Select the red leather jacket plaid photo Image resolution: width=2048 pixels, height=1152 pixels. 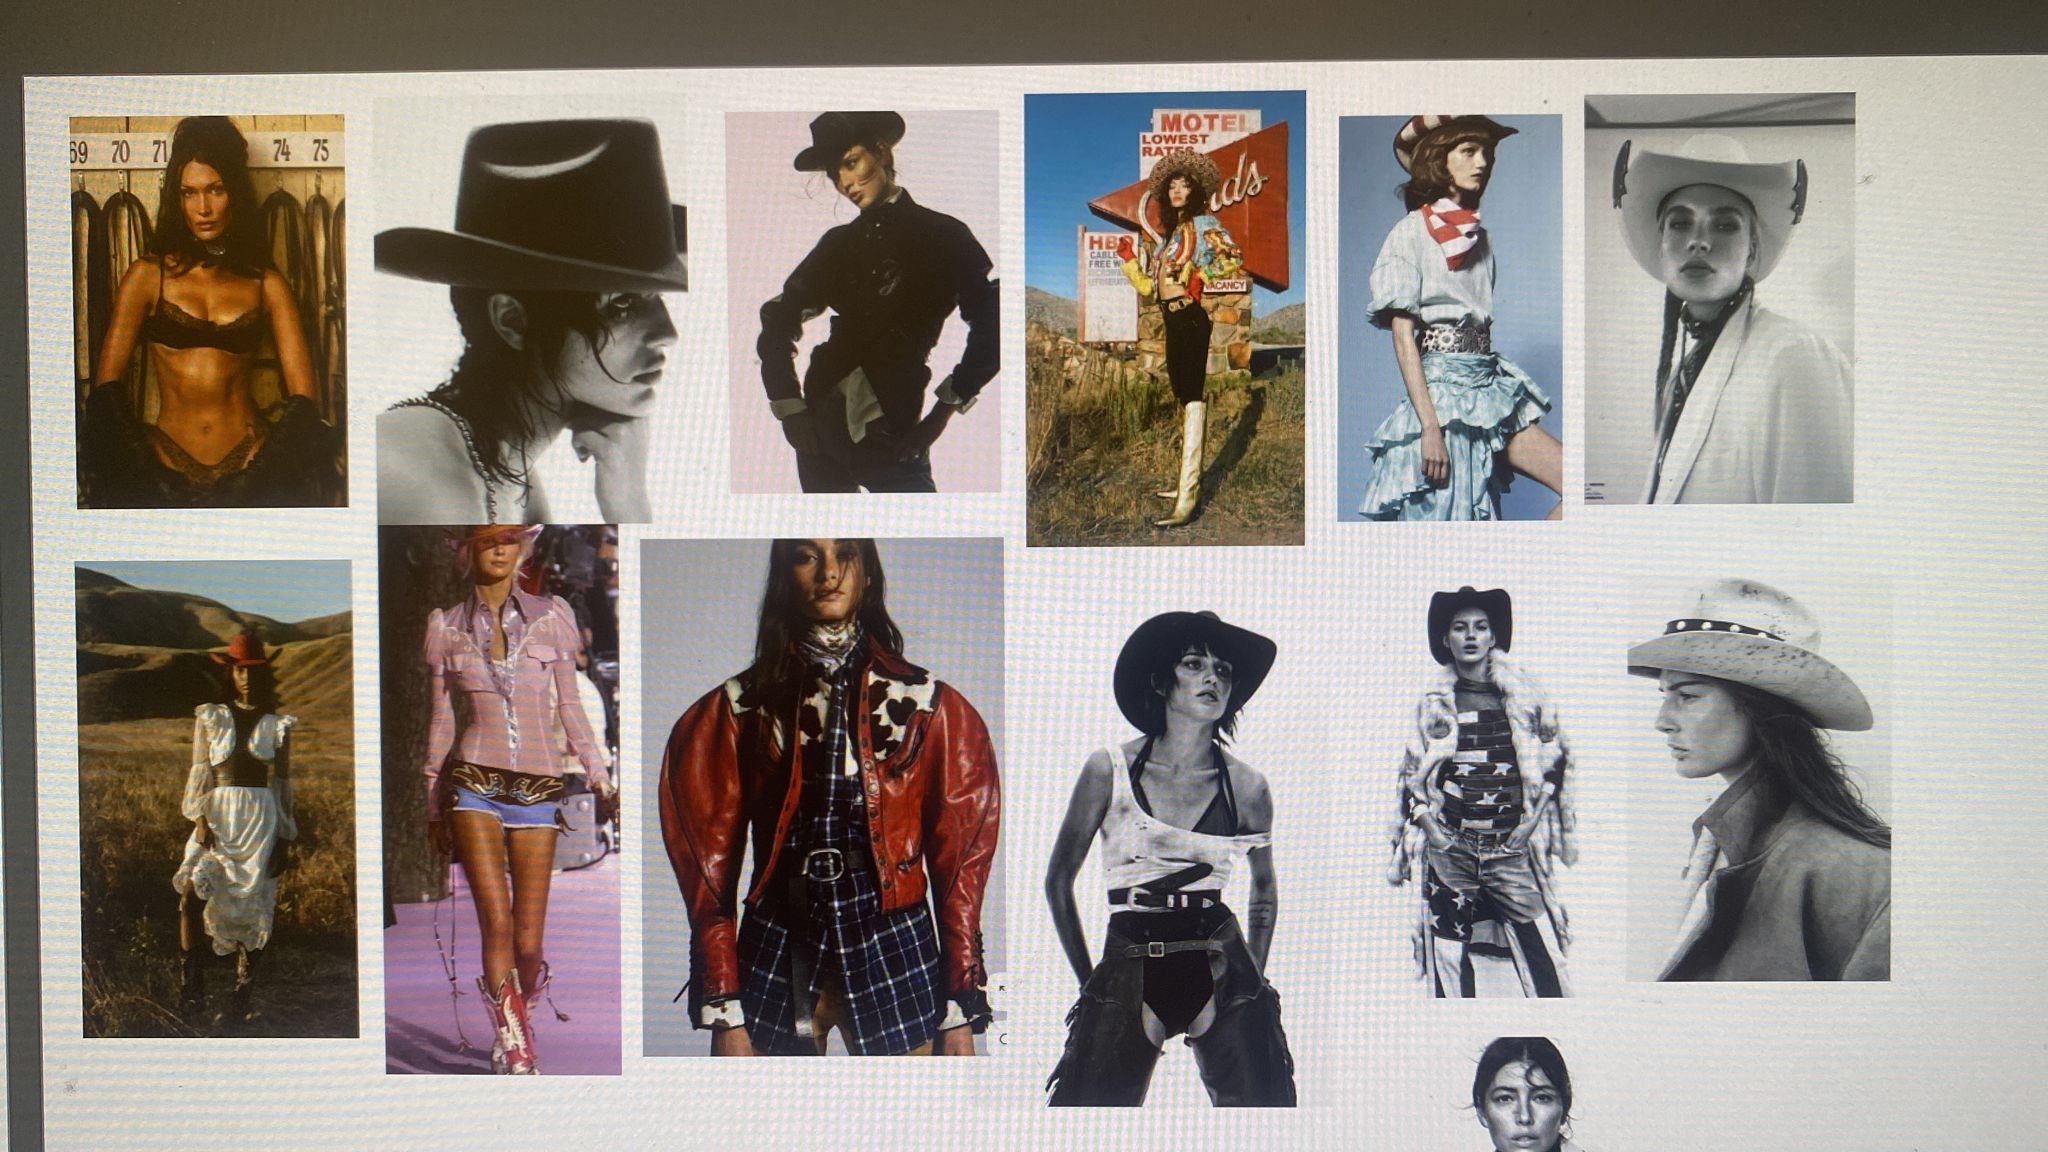(x=822, y=798)
